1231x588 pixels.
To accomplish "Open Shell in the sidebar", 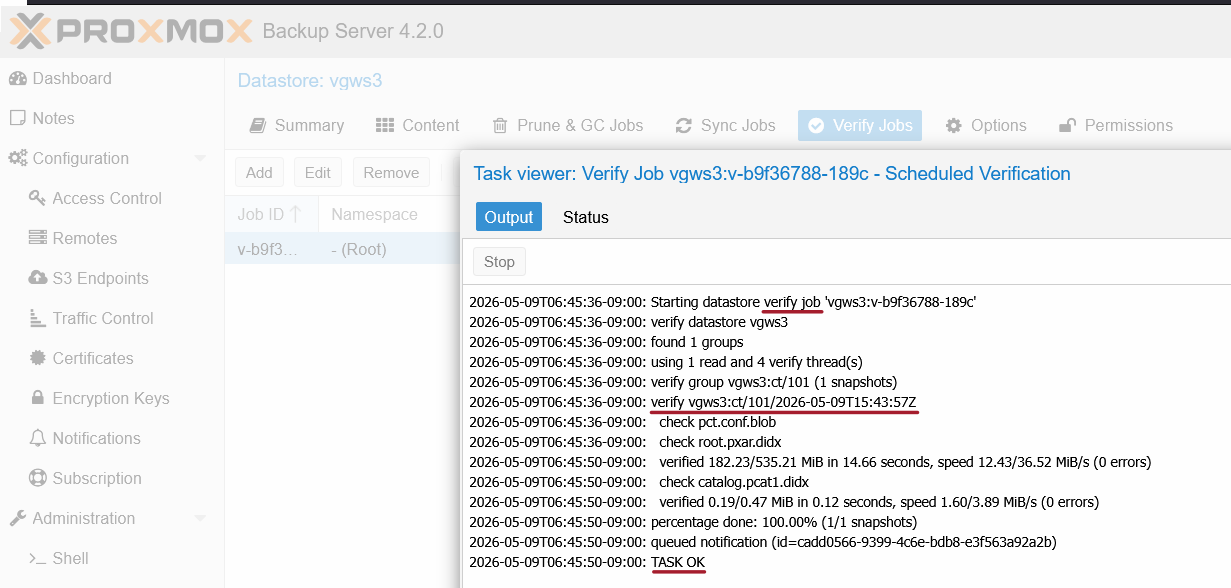I will [x=71, y=558].
